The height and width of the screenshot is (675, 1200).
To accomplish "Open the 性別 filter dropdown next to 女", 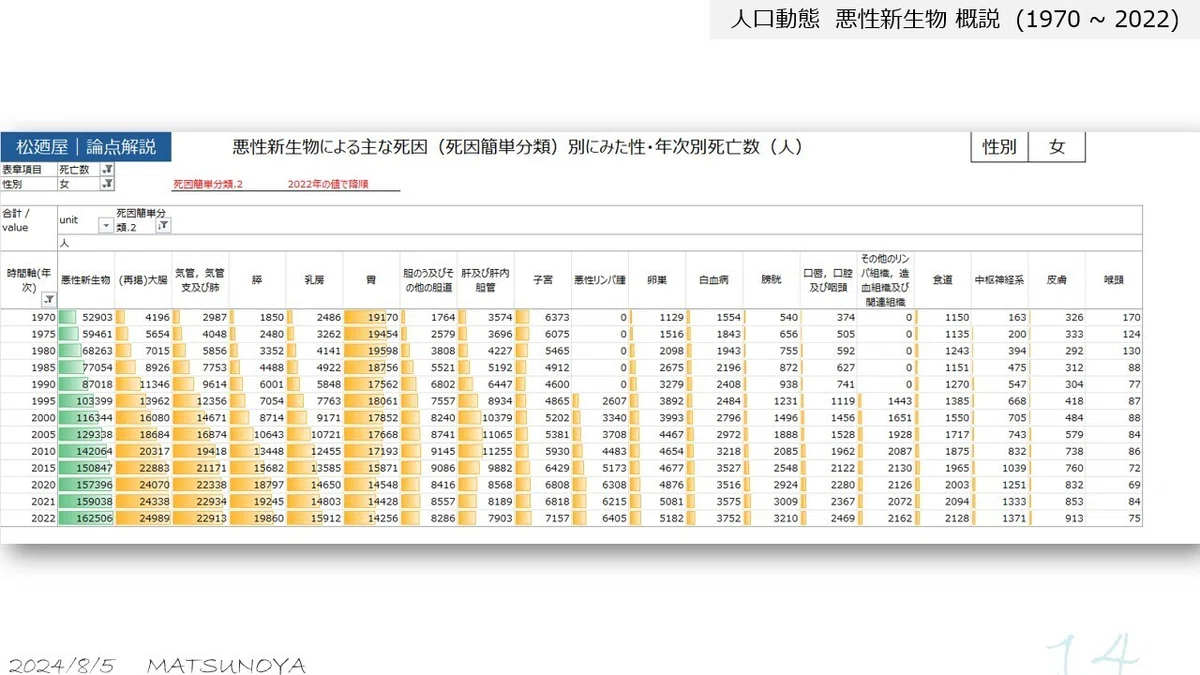I will coord(108,184).
